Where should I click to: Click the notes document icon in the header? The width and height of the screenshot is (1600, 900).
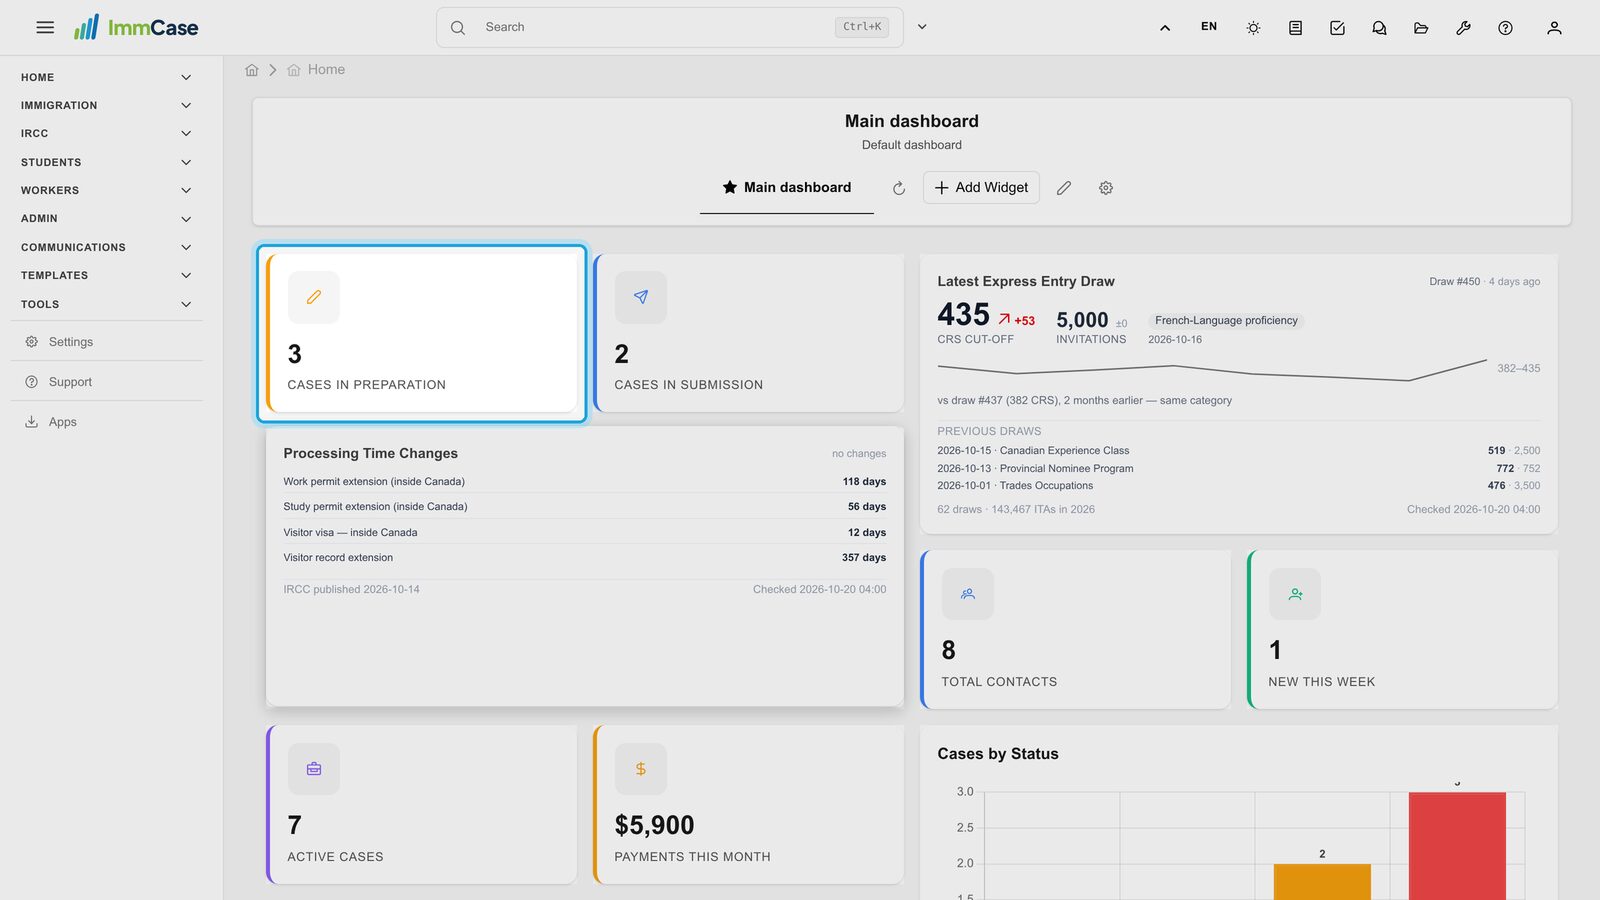1295,28
